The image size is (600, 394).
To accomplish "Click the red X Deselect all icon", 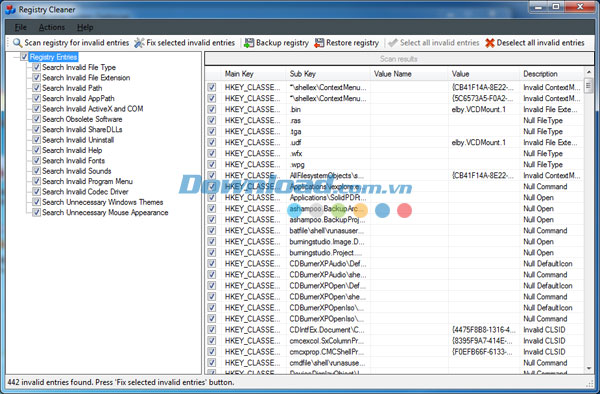I will click(x=490, y=43).
